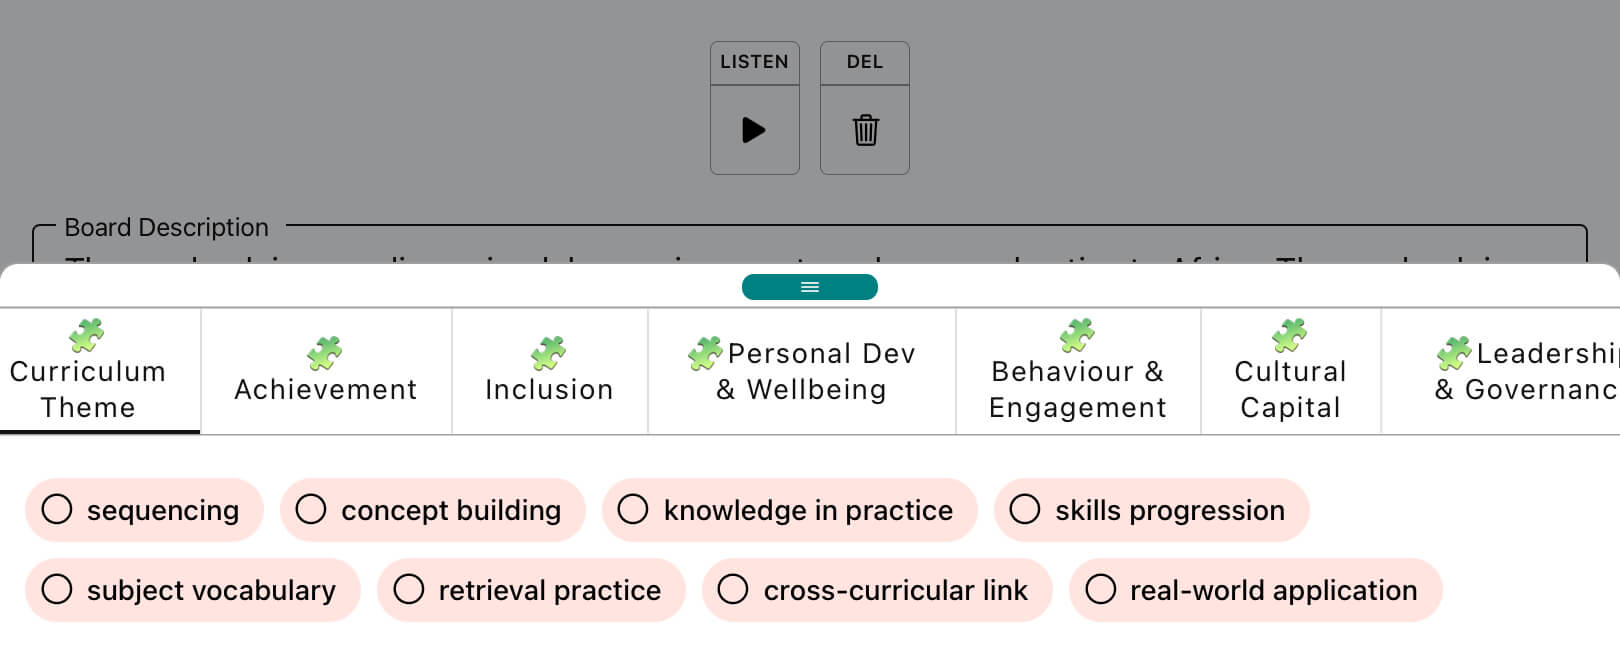Click the puzzle icon on the Inclusion tab
This screenshot has width=1620, height=653.
click(x=549, y=352)
